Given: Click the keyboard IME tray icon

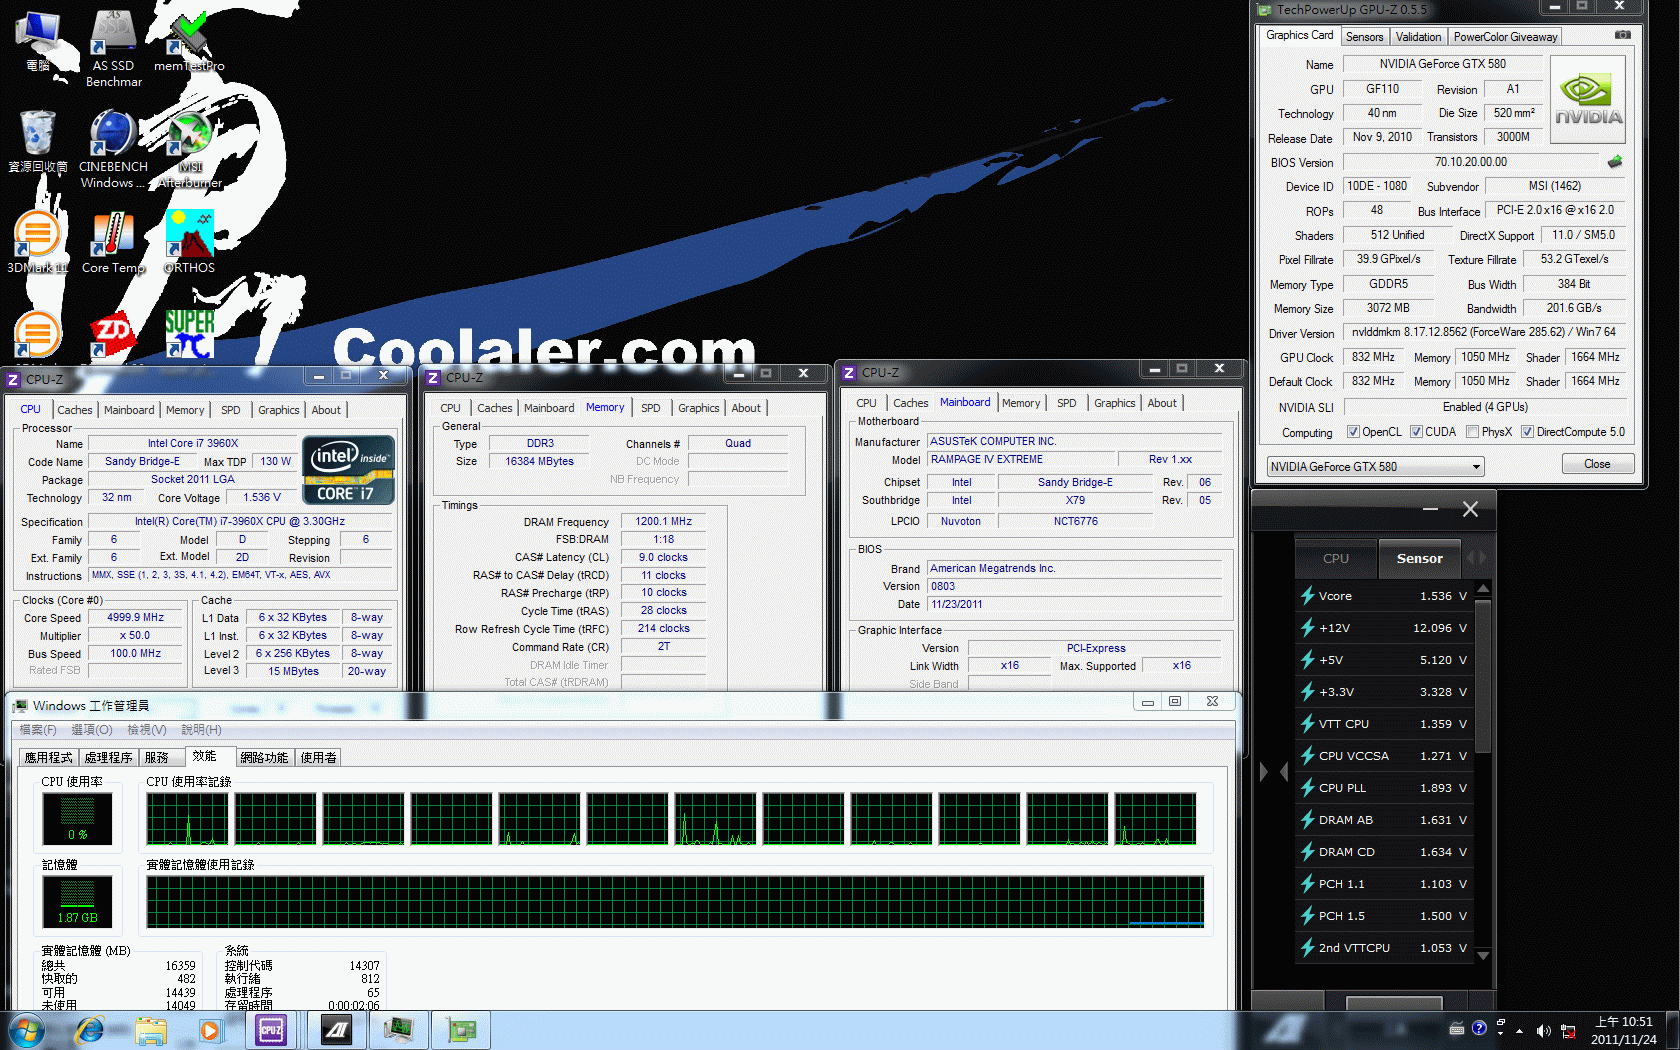Looking at the screenshot, I should point(1456,1028).
